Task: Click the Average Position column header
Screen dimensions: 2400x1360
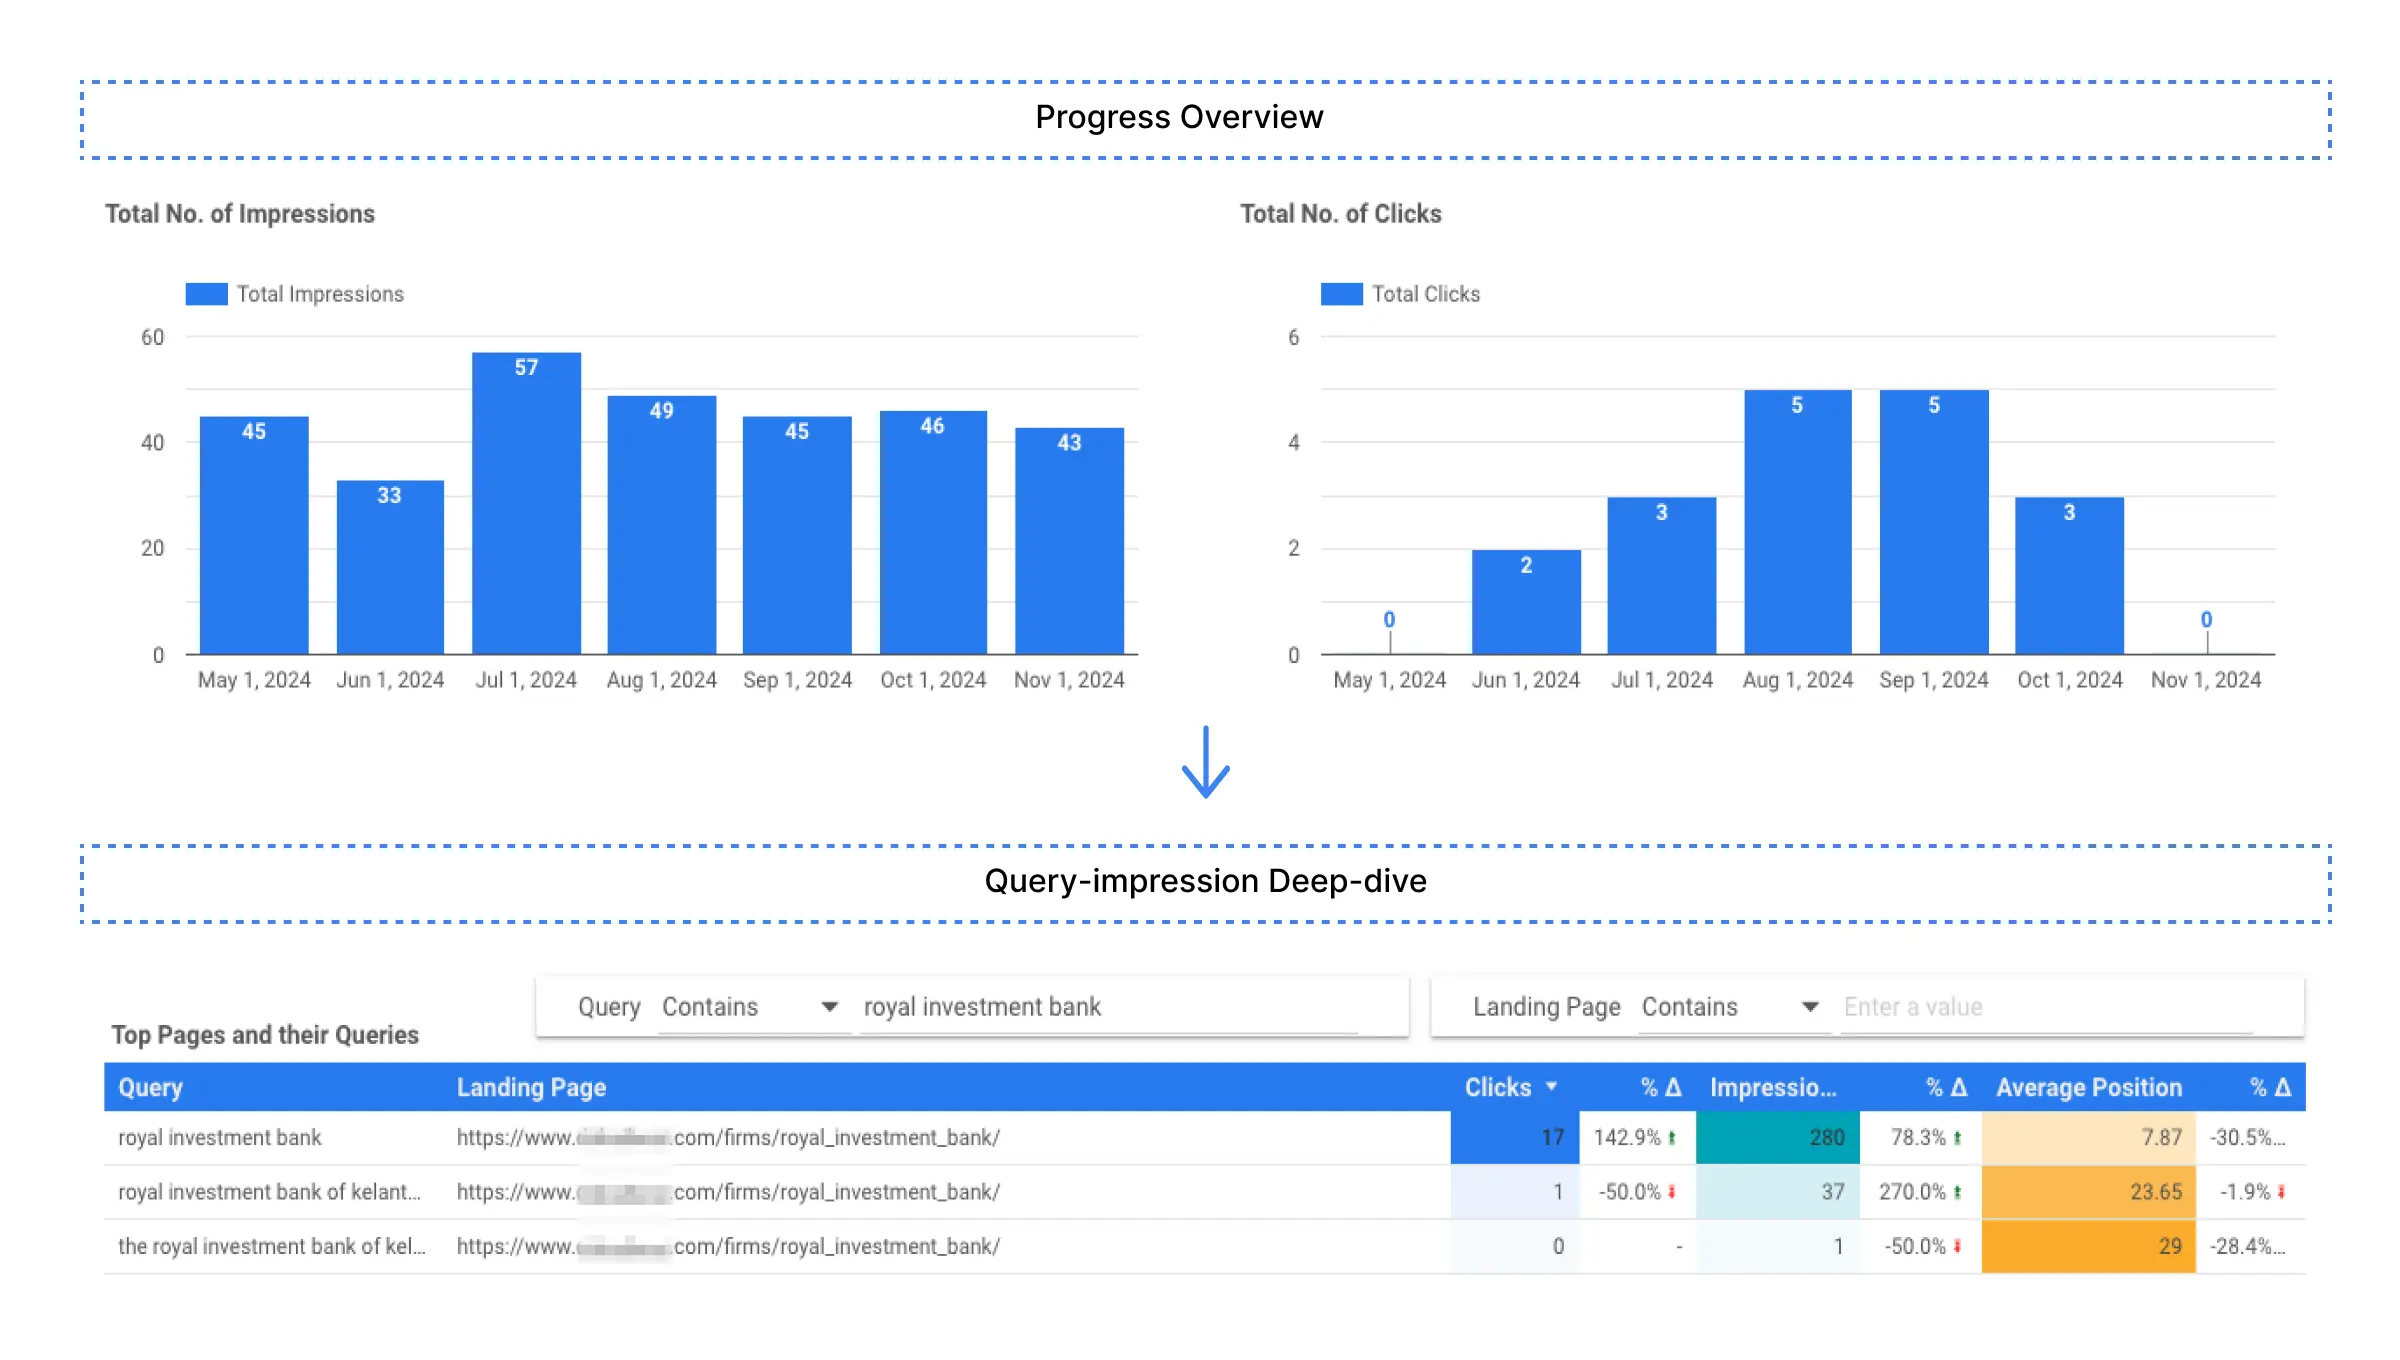Action: click(x=2088, y=1087)
